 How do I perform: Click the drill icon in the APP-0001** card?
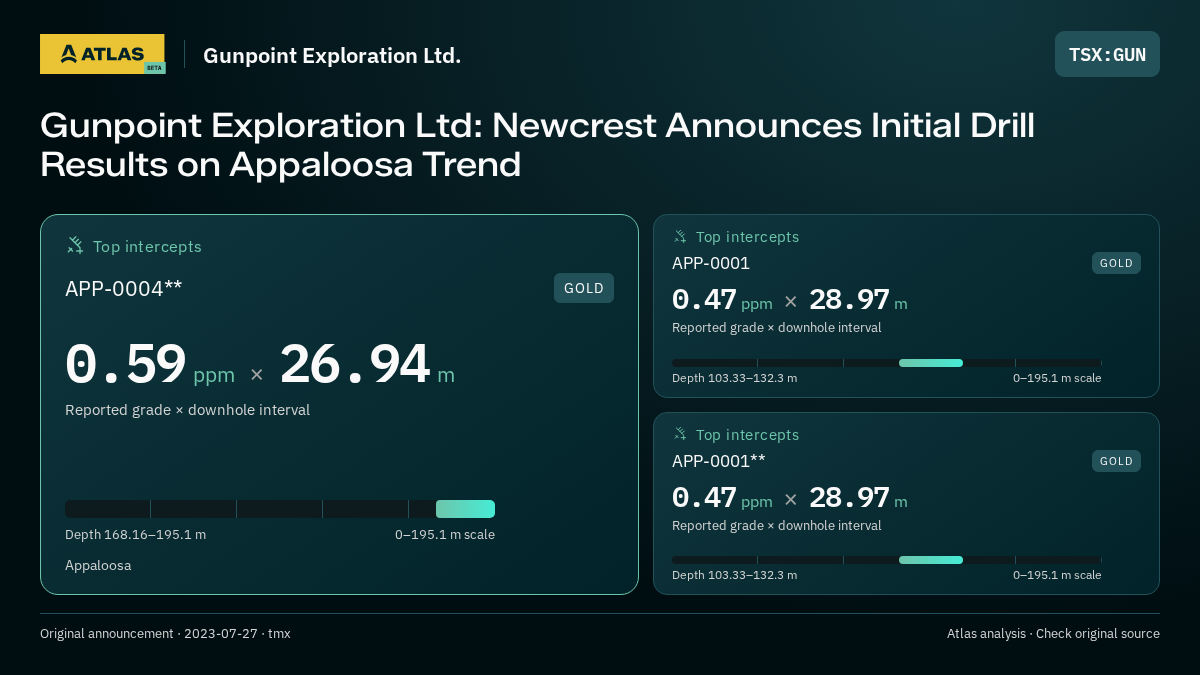[x=680, y=434]
